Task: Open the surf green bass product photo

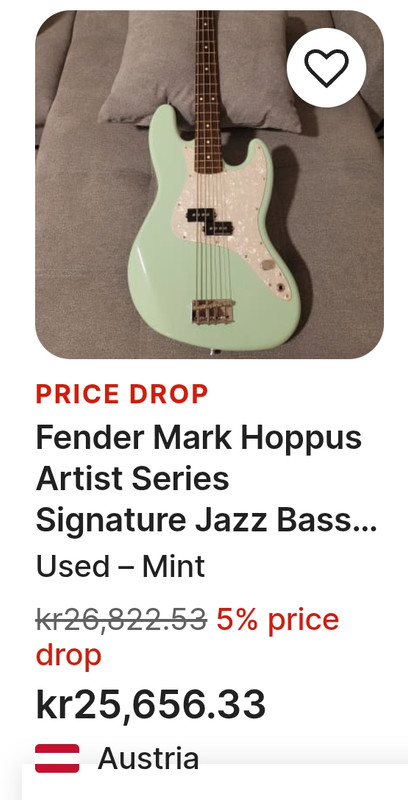Action: (209, 184)
